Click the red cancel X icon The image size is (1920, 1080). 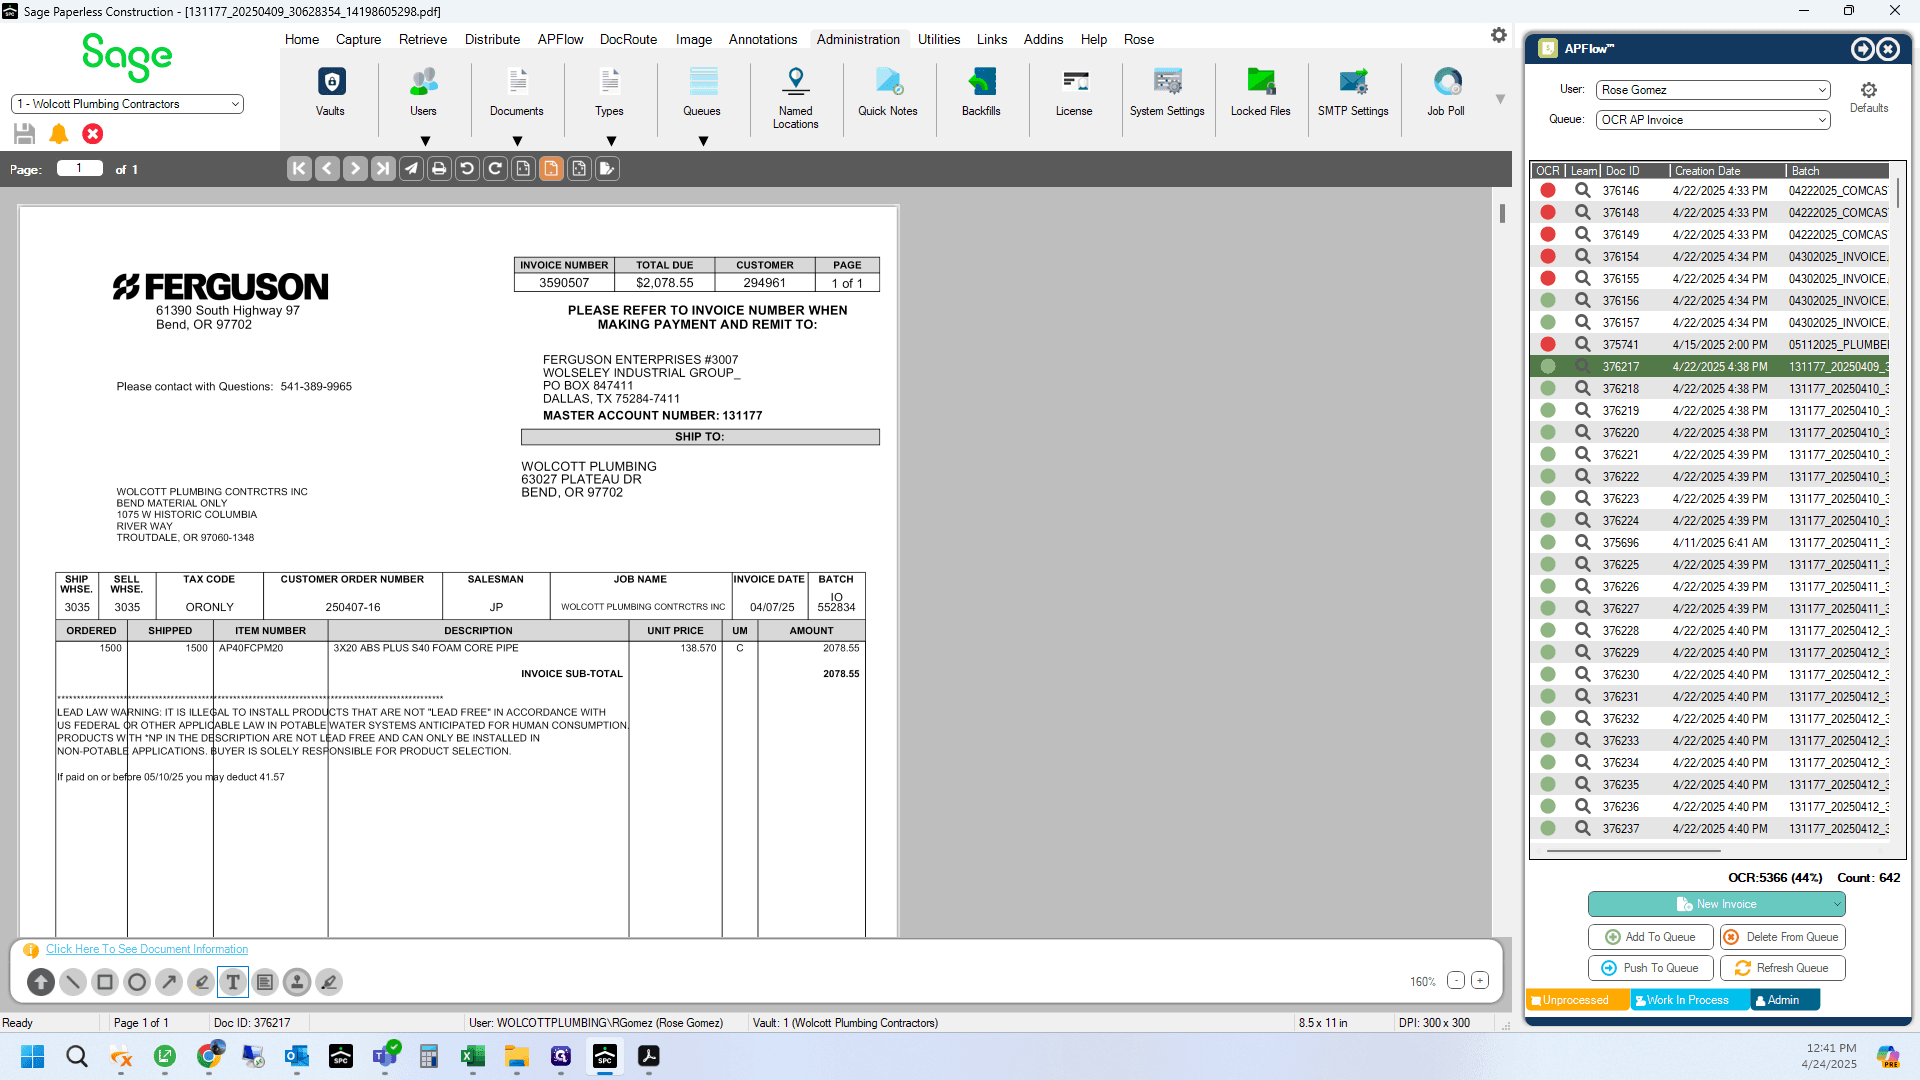(x=93, y=134)
